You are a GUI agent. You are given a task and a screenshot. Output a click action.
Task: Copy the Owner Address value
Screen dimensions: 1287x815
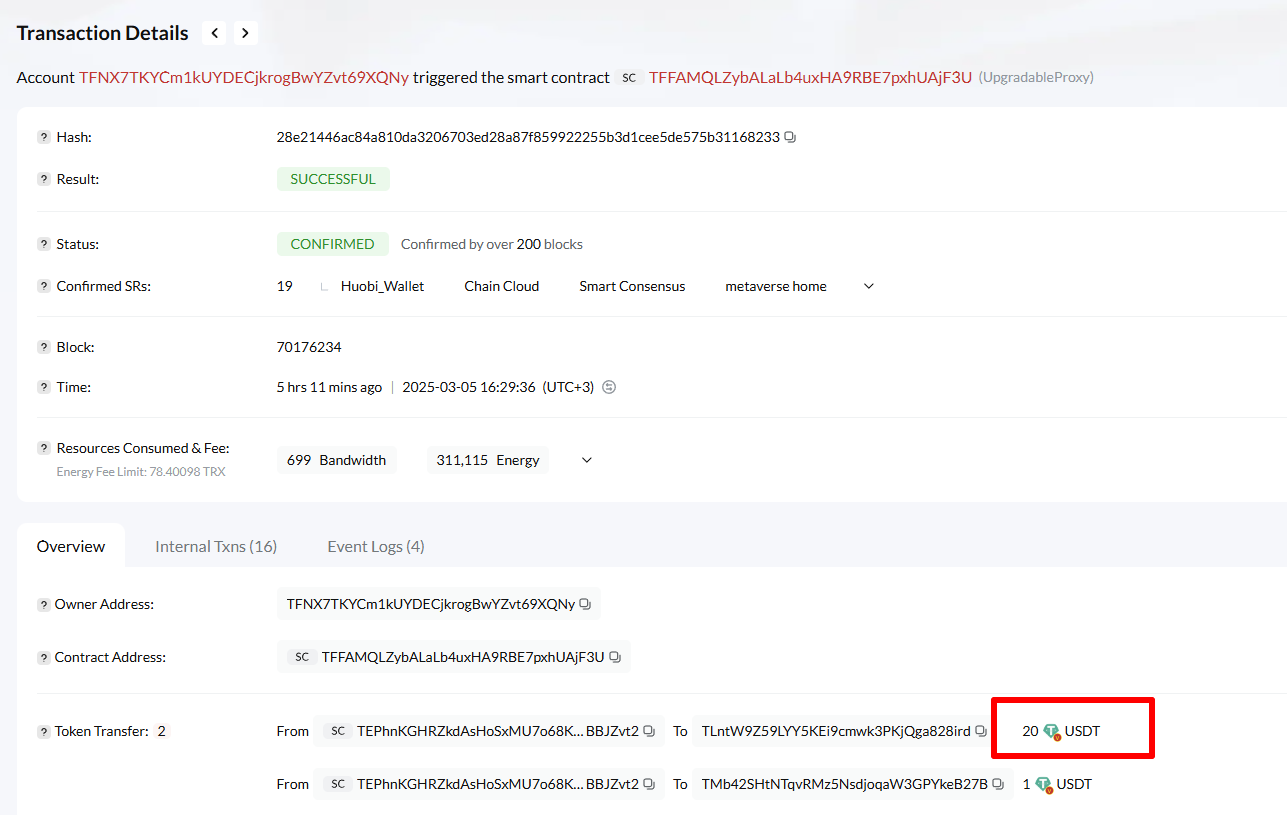pos(585,604)
